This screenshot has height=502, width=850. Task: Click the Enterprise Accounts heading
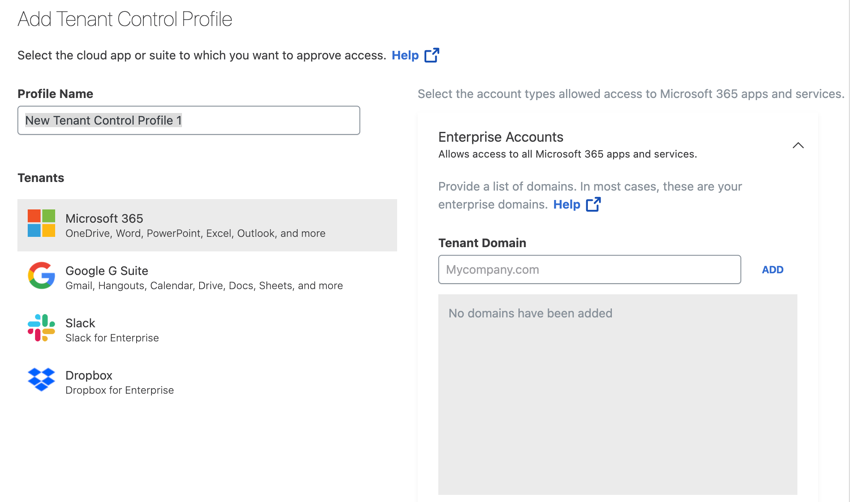coord(500,137)
